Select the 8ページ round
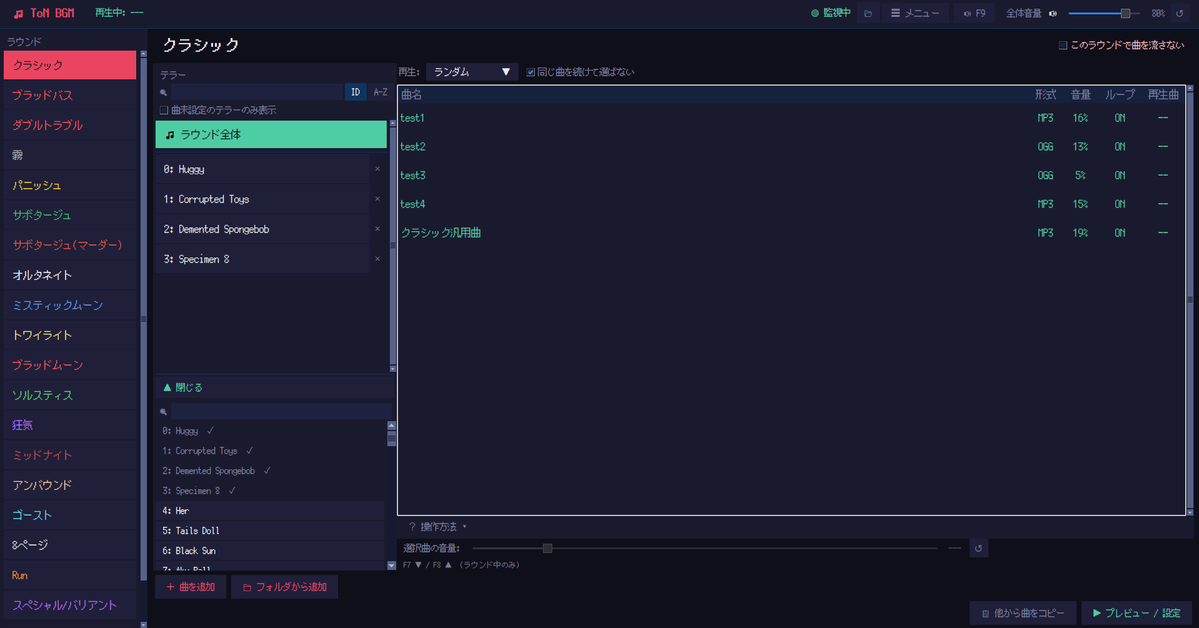 click(x=70, y=545)
